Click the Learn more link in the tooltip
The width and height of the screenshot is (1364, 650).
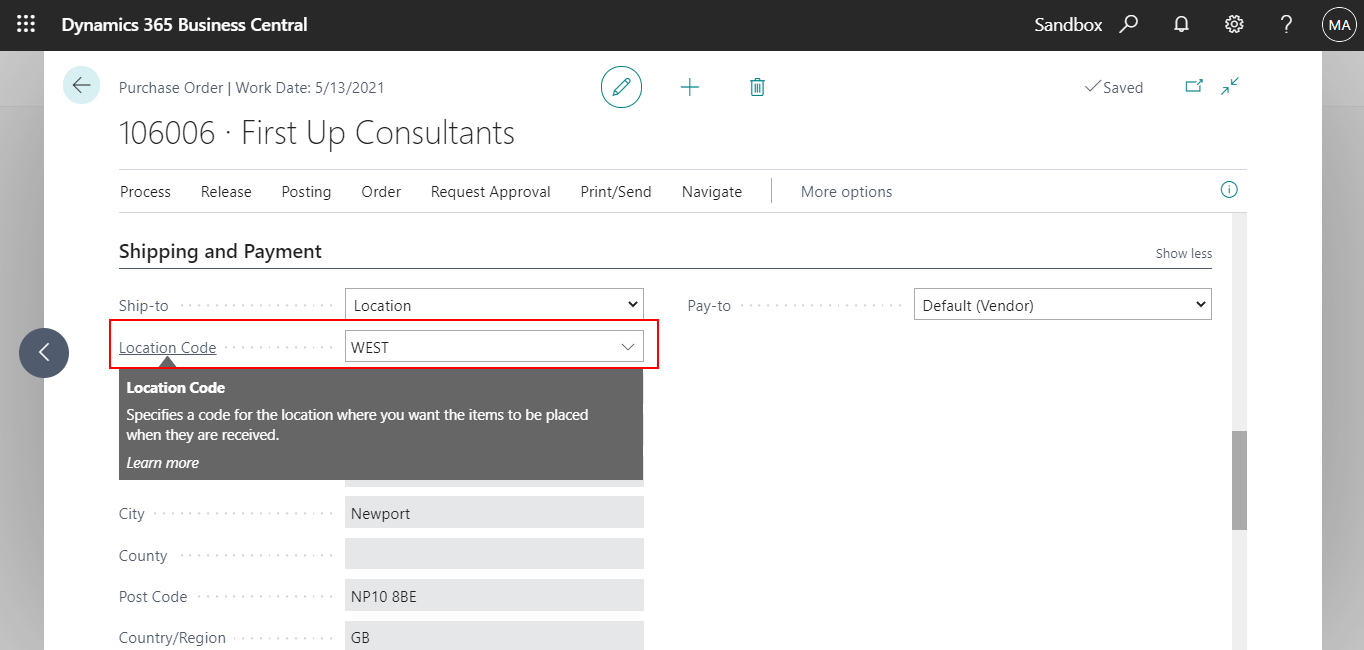(162, 463)
